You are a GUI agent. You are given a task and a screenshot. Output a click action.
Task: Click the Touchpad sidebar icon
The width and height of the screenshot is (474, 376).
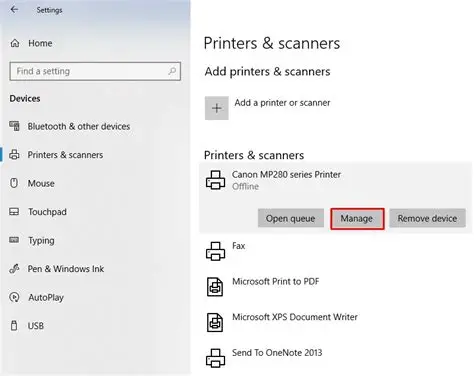click(14, 212)
